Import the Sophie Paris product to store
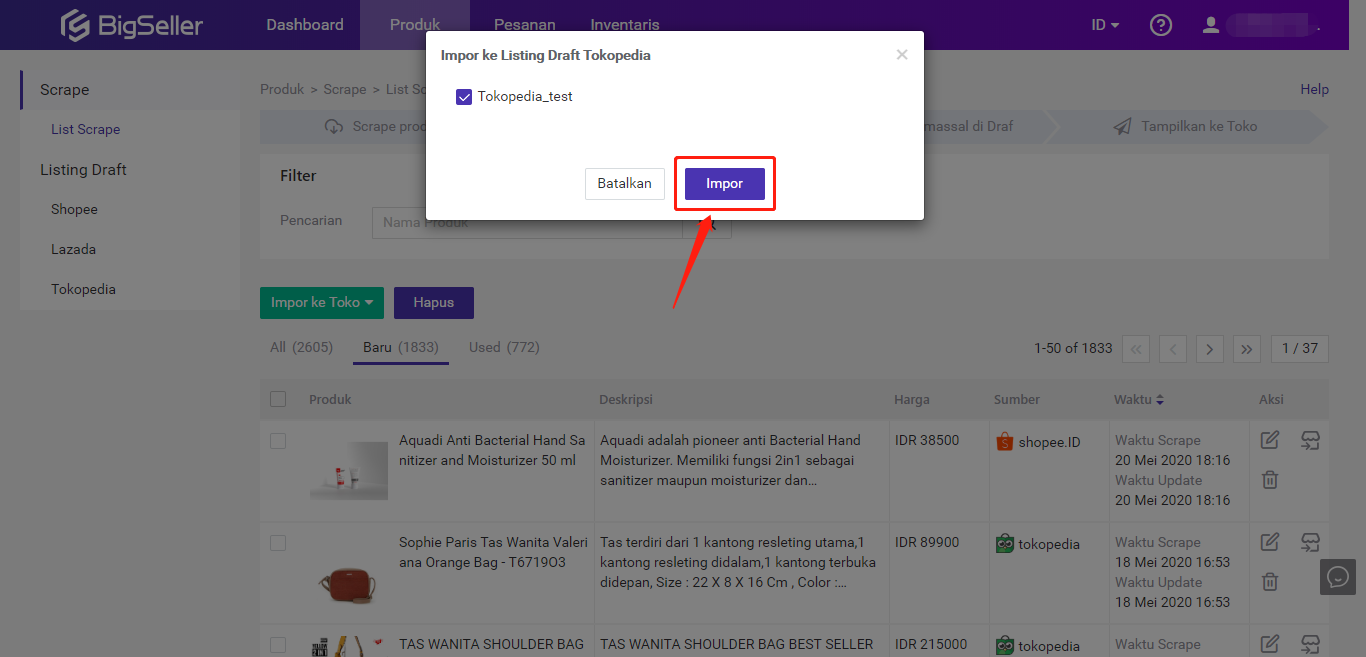Viewport: 1366px width, 657px height. coord(1310,542)
